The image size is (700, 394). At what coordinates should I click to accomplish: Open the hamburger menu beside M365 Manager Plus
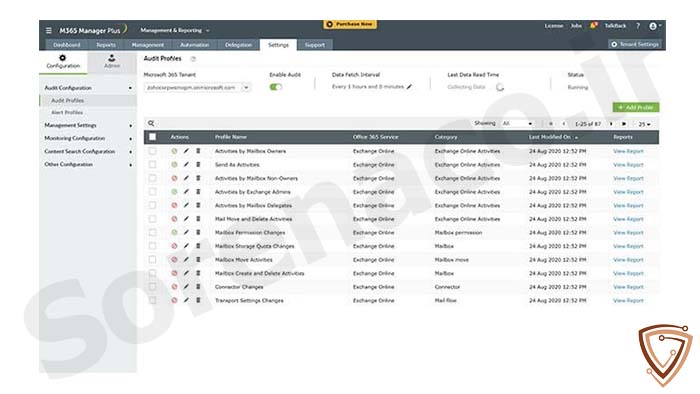click(49, 30)
